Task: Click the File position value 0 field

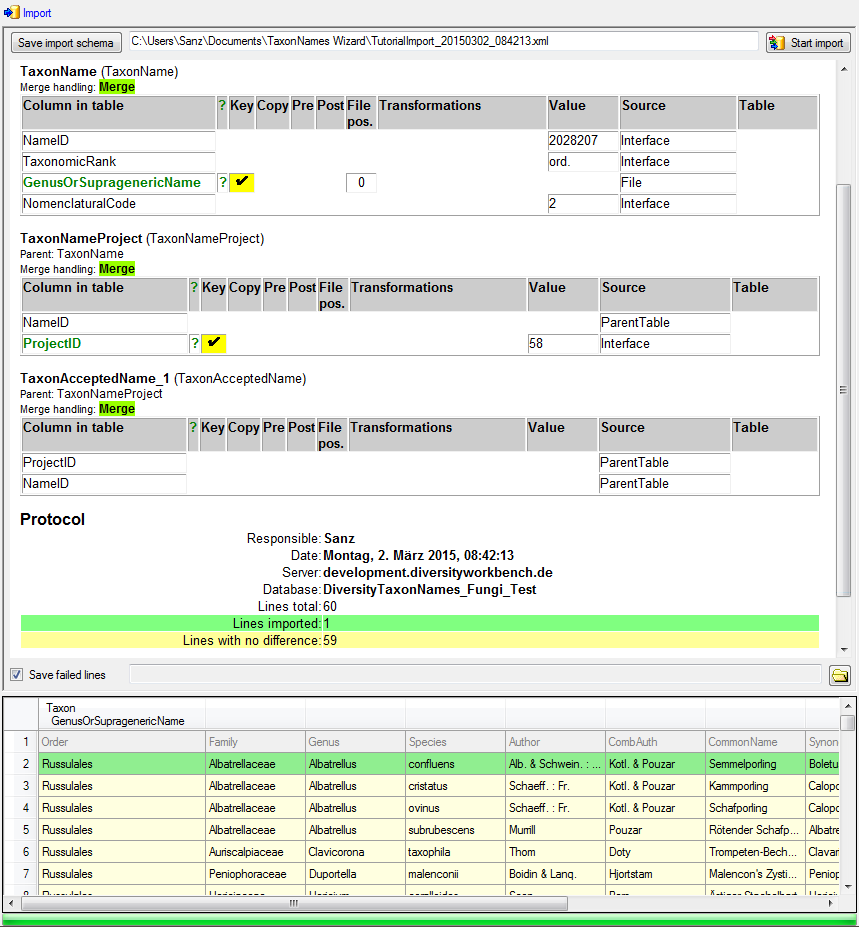Action: [361, 183]
